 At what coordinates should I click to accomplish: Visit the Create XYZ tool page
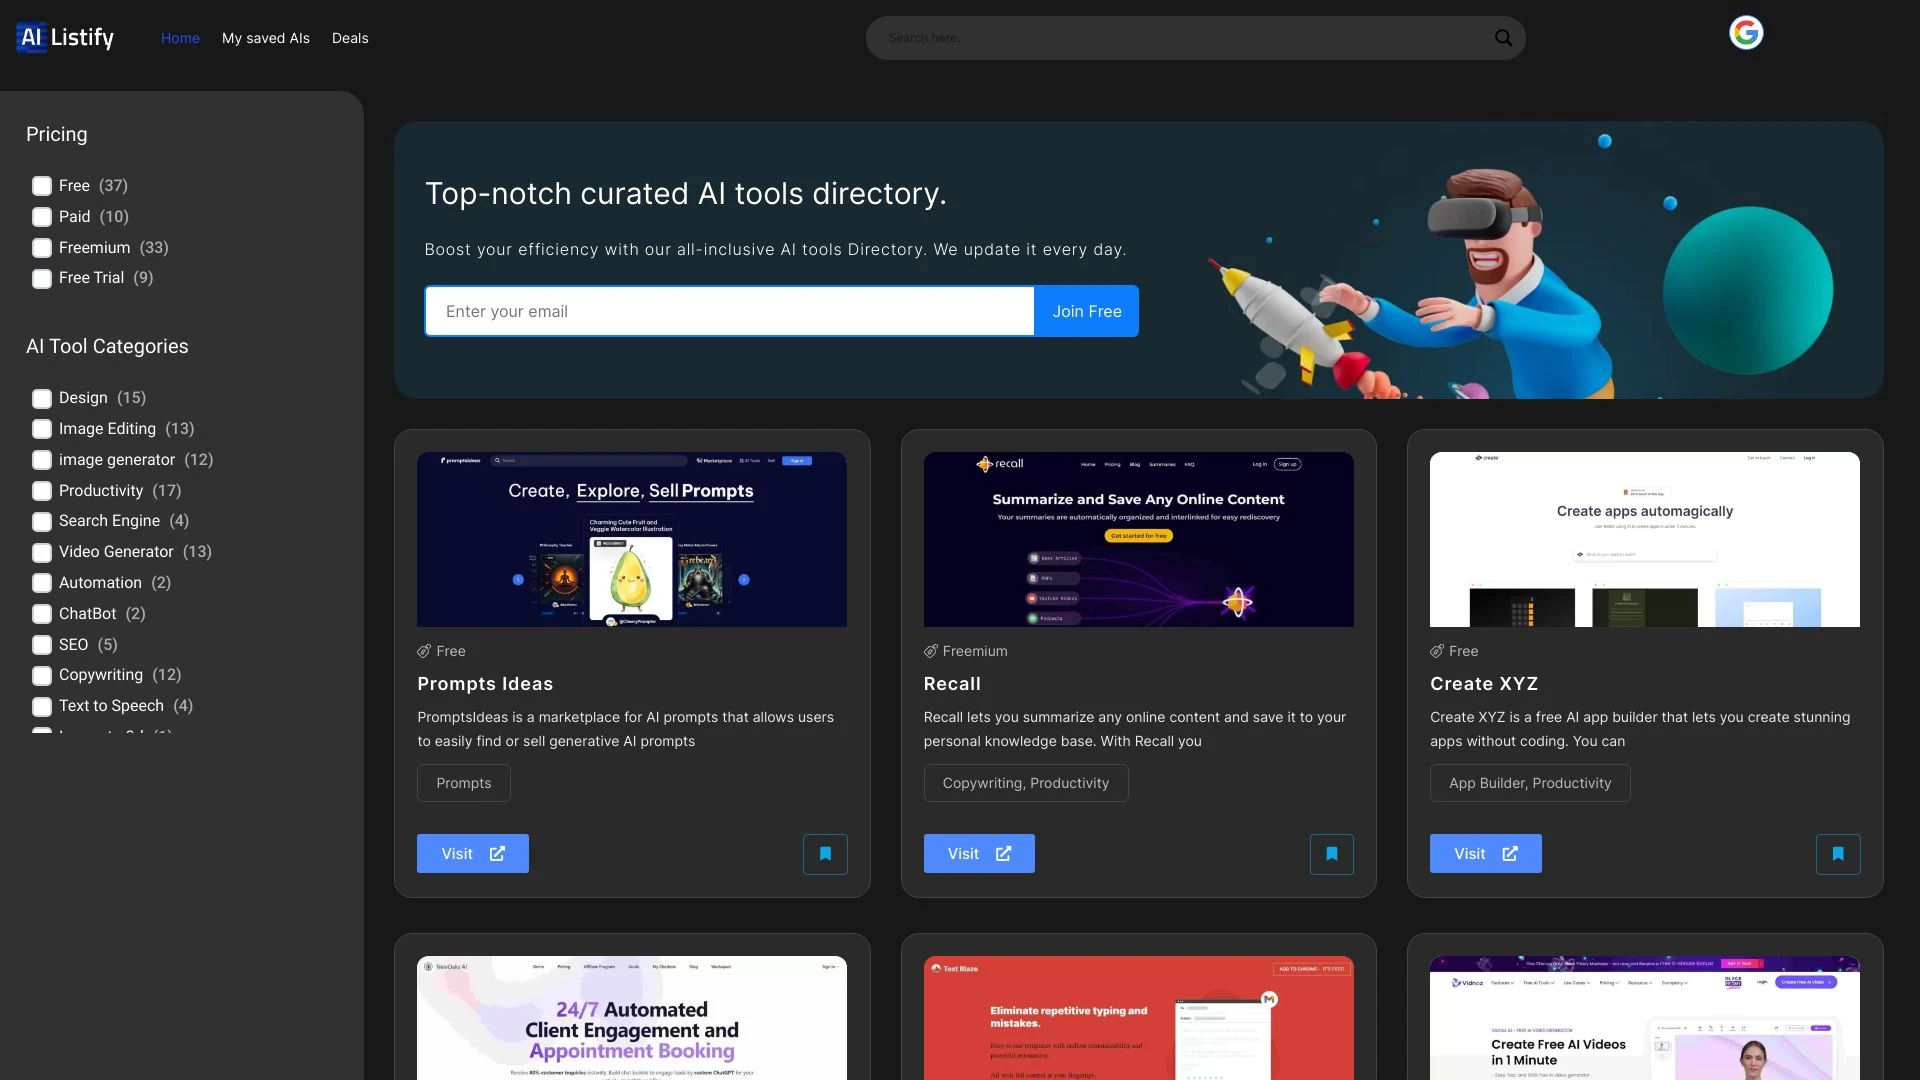tap(1484, 853)
